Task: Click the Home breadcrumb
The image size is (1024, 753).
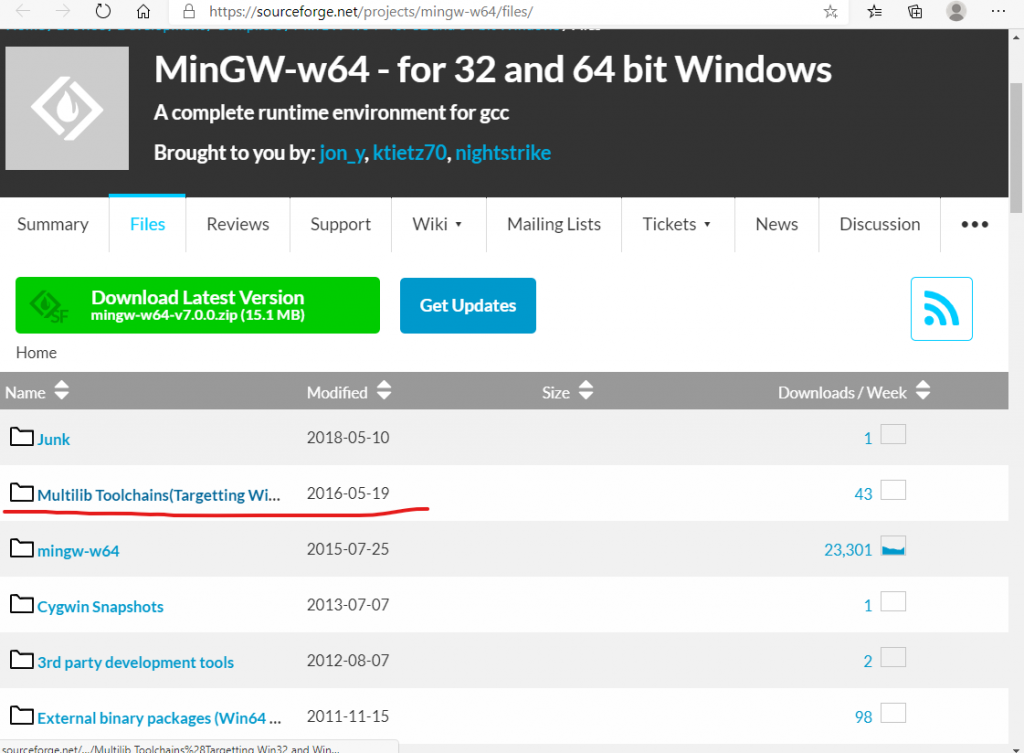Action: pos(36,353)
